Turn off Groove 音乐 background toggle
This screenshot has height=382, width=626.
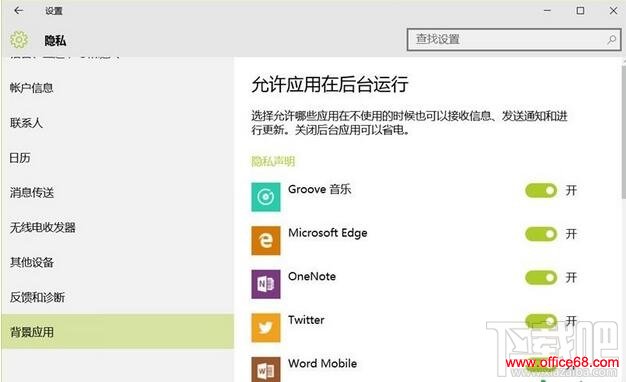pyautogui.click(x=541, y=190)
